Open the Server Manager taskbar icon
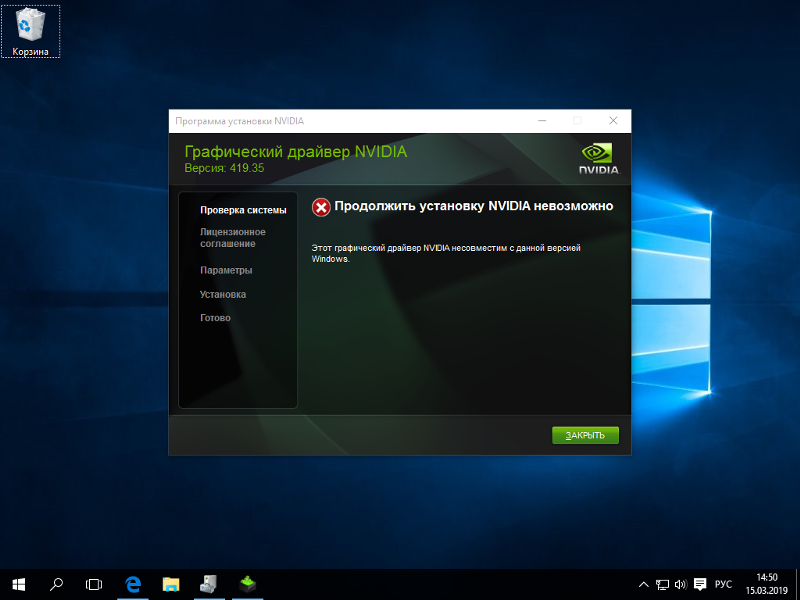 (209, 584)
